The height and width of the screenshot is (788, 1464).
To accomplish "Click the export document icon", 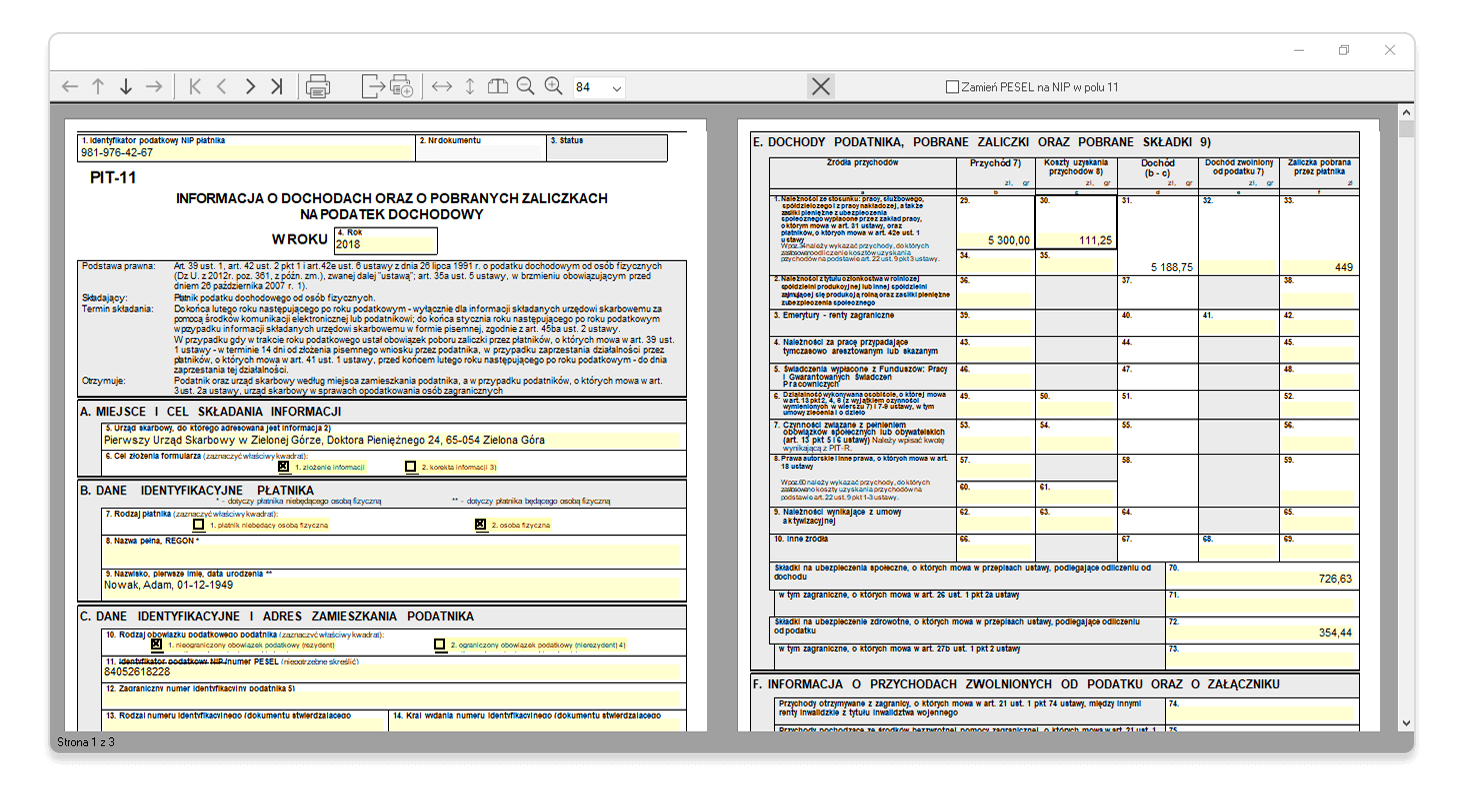I will pos(373,87).
